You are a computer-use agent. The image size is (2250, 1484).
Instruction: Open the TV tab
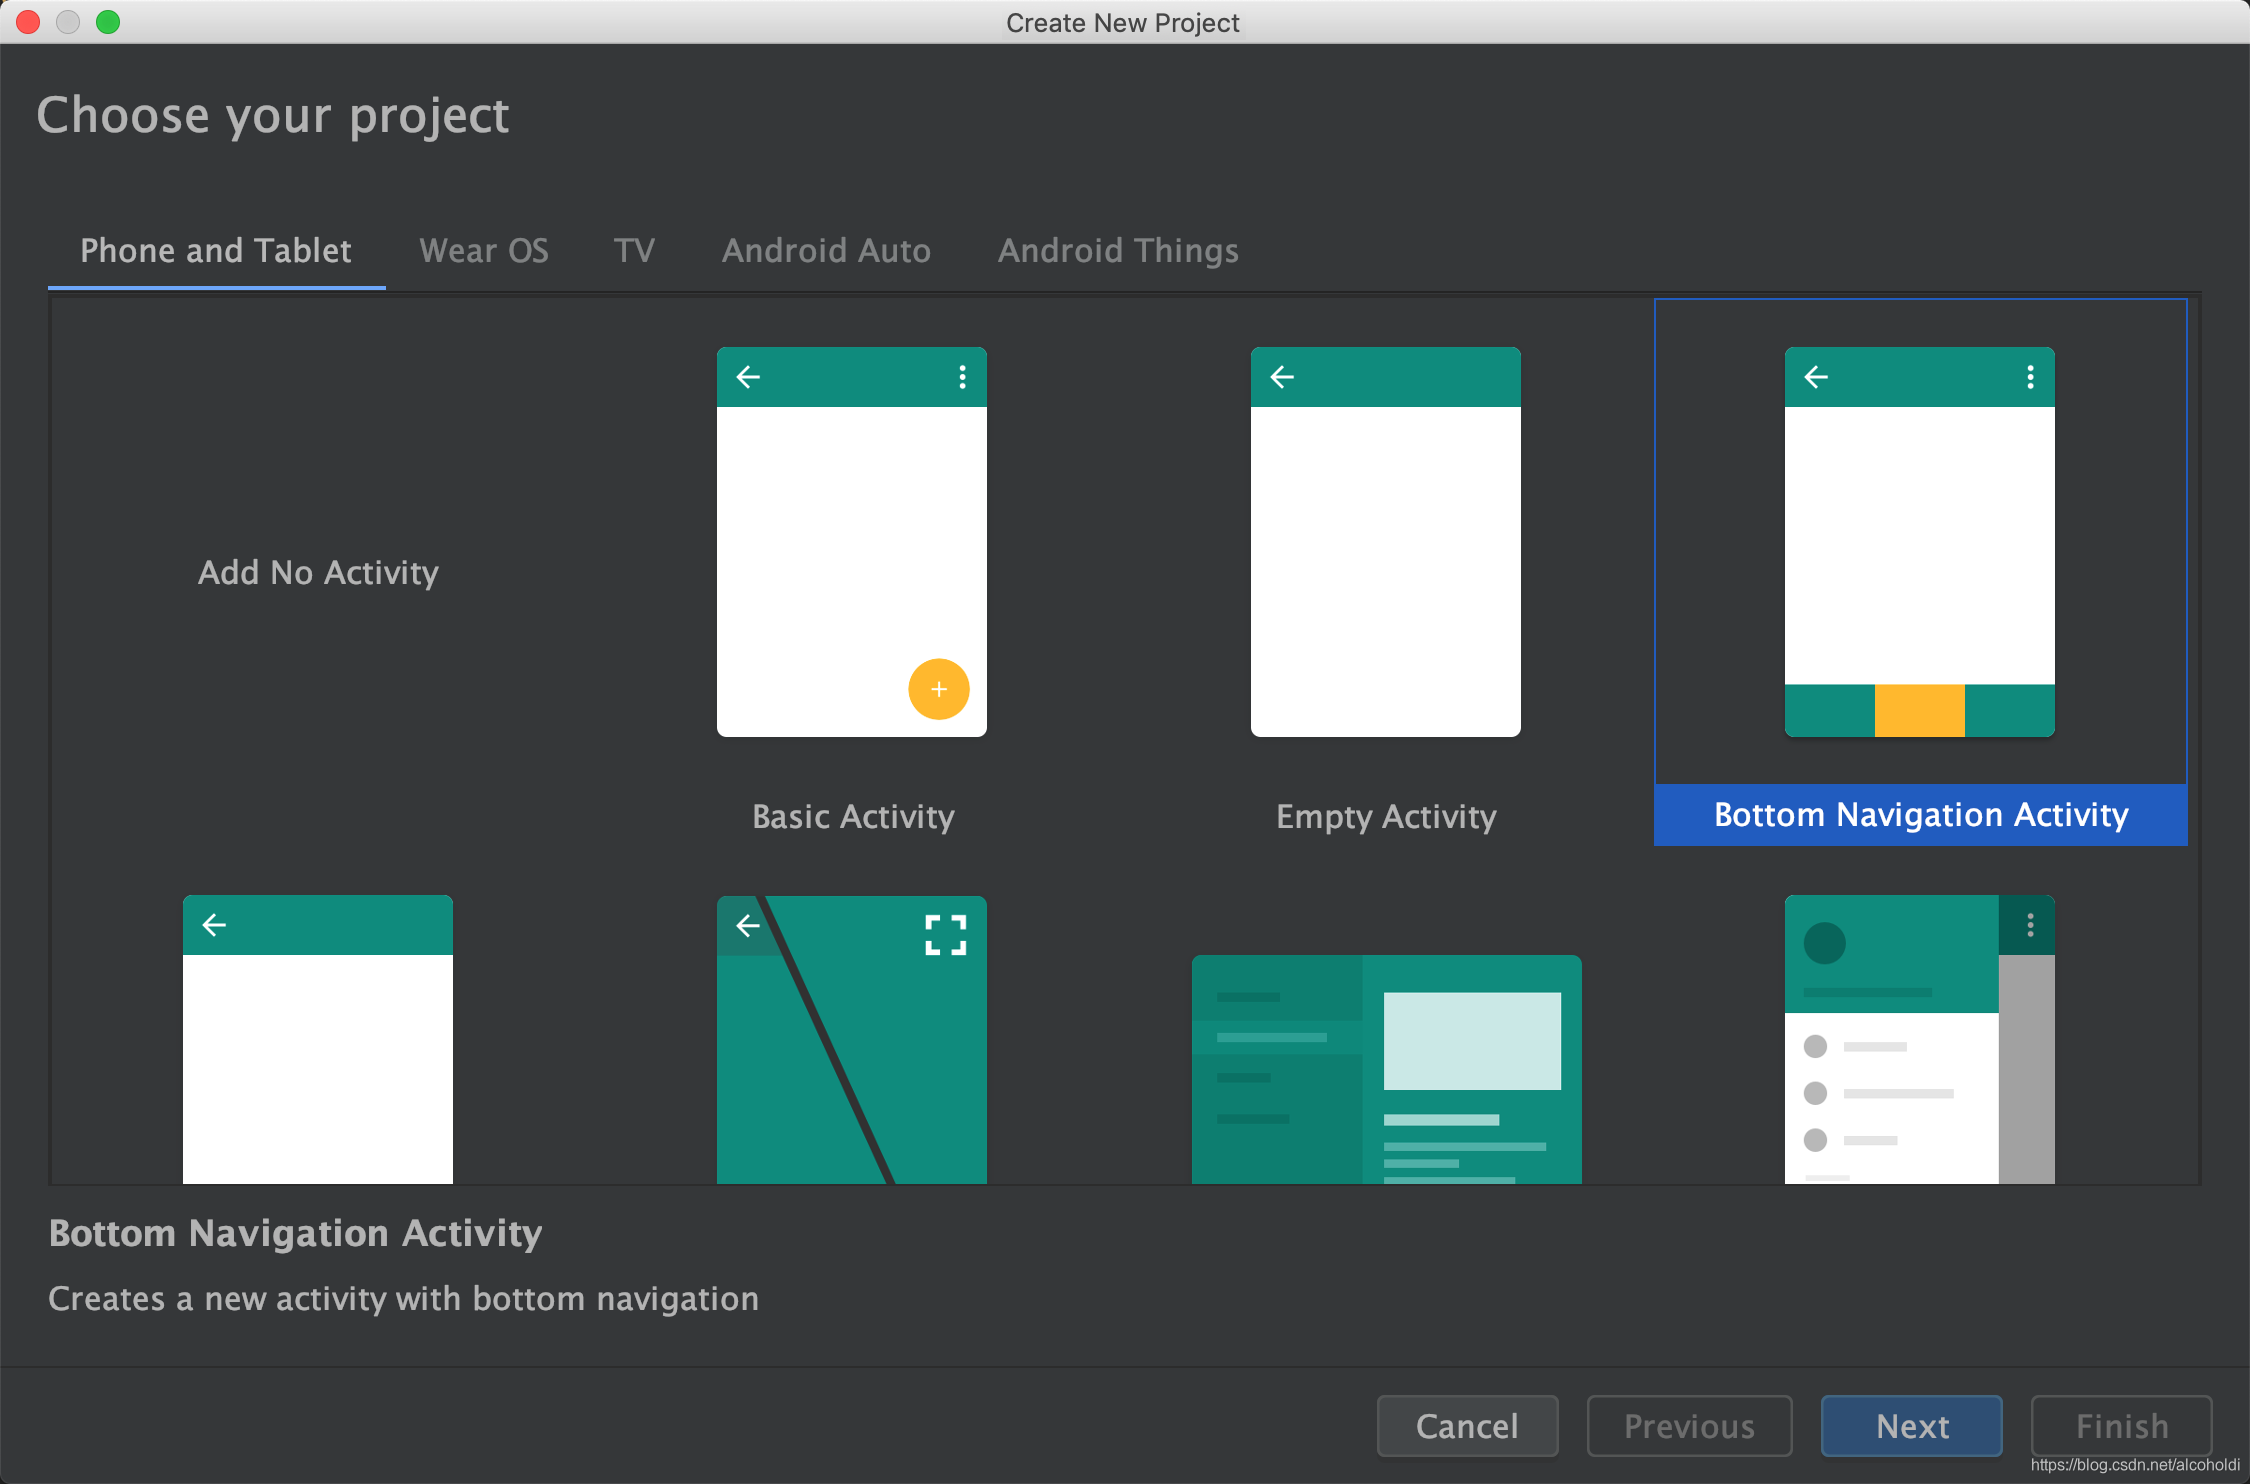tap(635, 250)
